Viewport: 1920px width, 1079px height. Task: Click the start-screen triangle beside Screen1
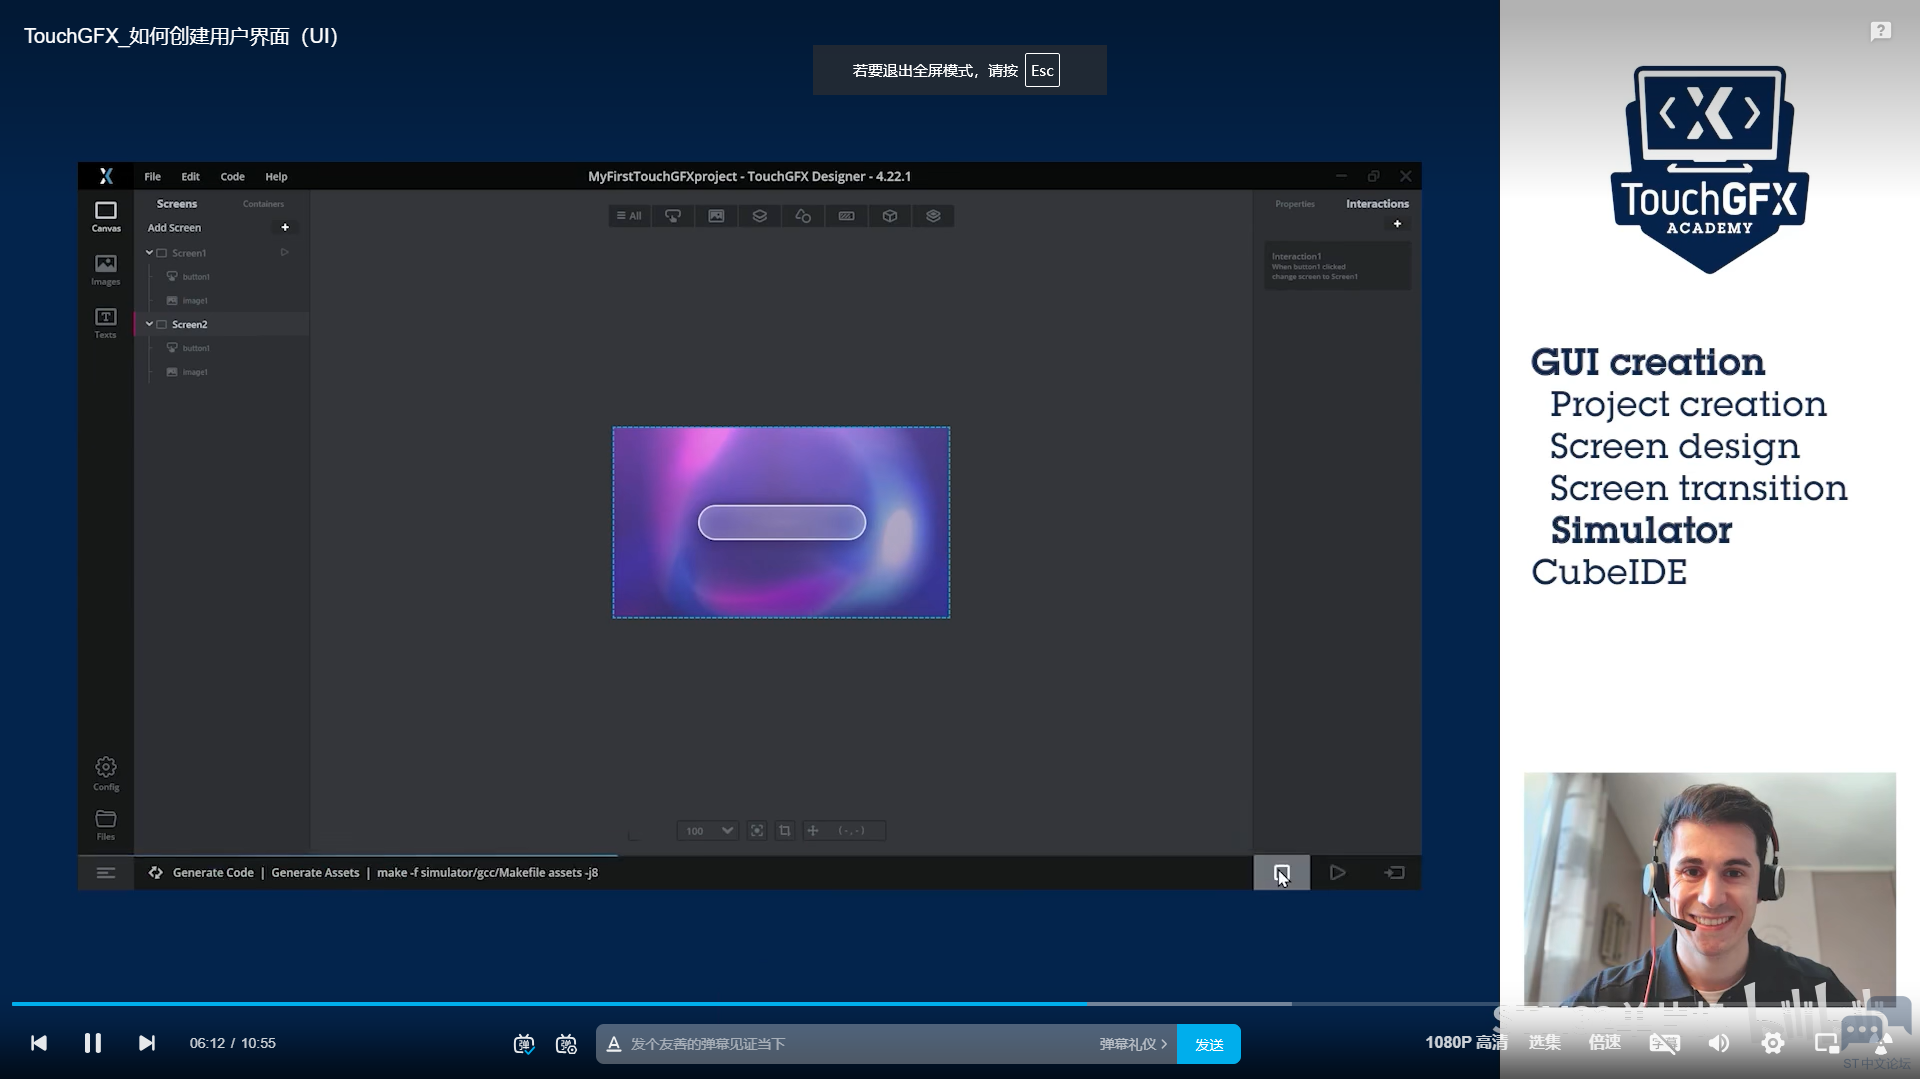[285, 252]
